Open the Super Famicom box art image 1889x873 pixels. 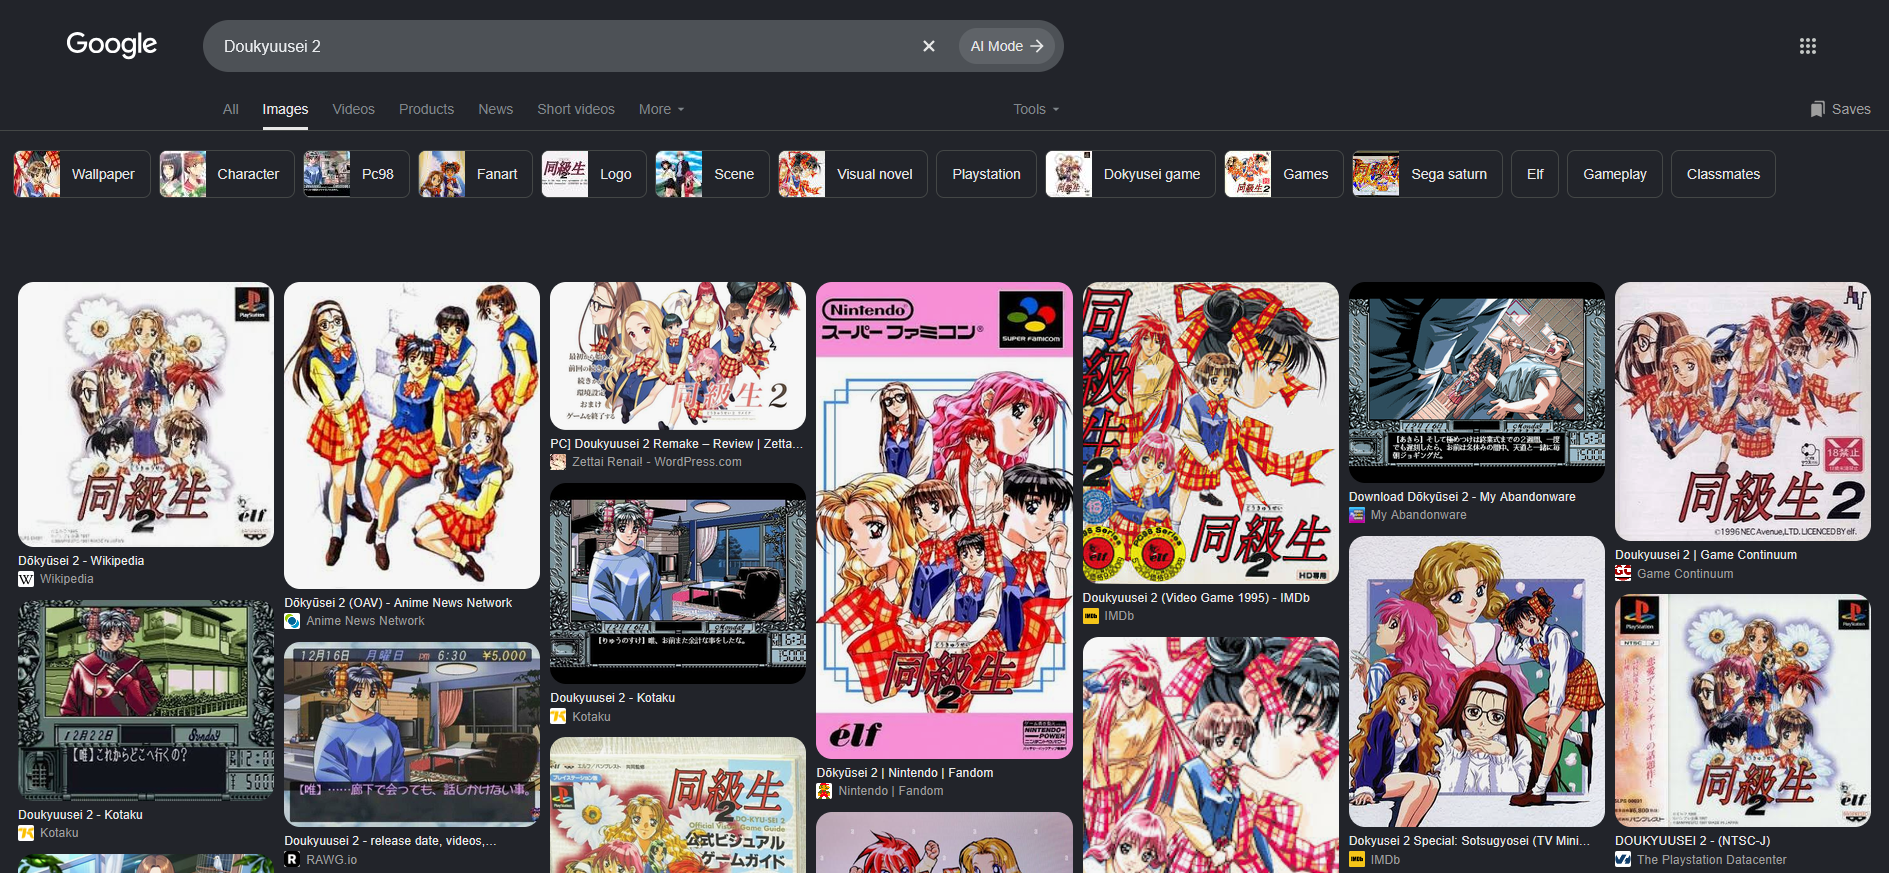(944, 520)
